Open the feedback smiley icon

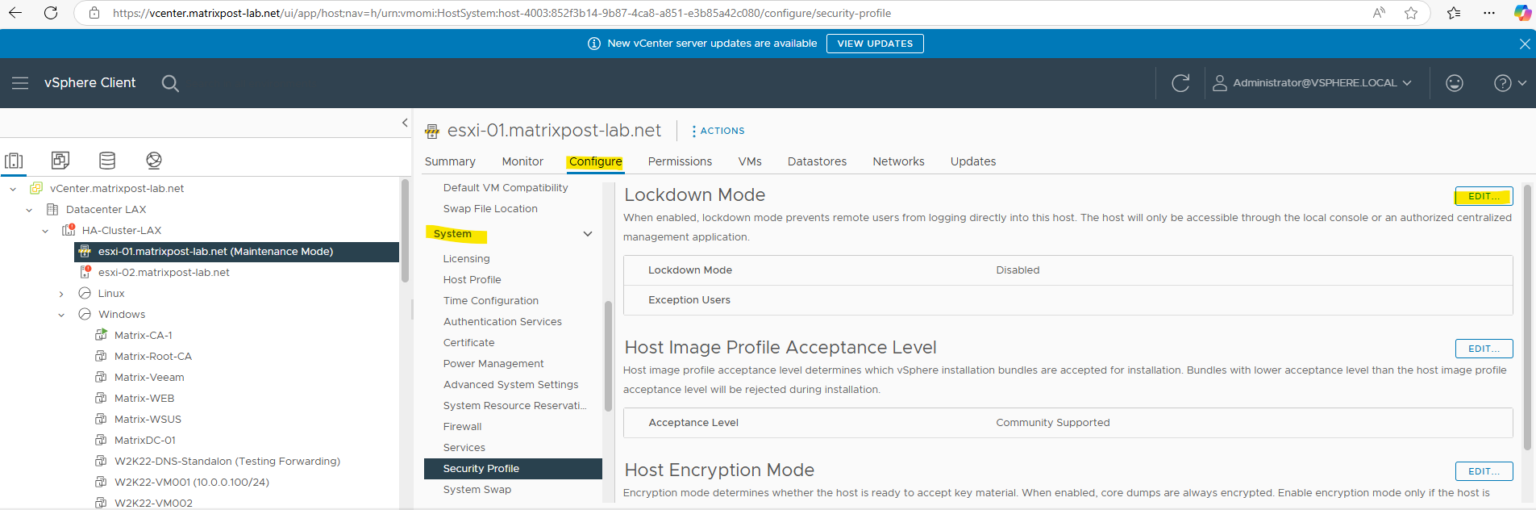click(x=1455, y=83)
